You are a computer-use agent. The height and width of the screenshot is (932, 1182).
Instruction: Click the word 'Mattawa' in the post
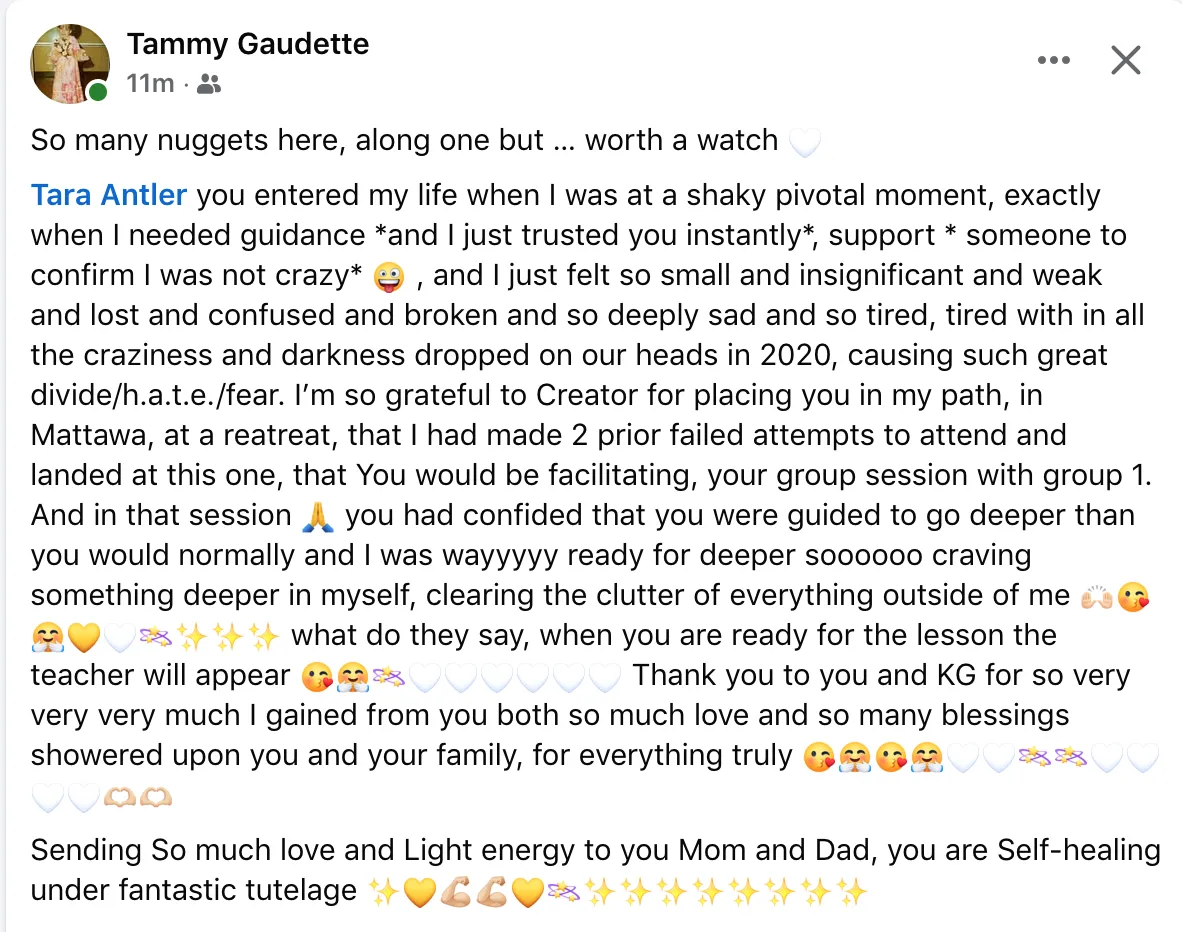click(88, 435)
